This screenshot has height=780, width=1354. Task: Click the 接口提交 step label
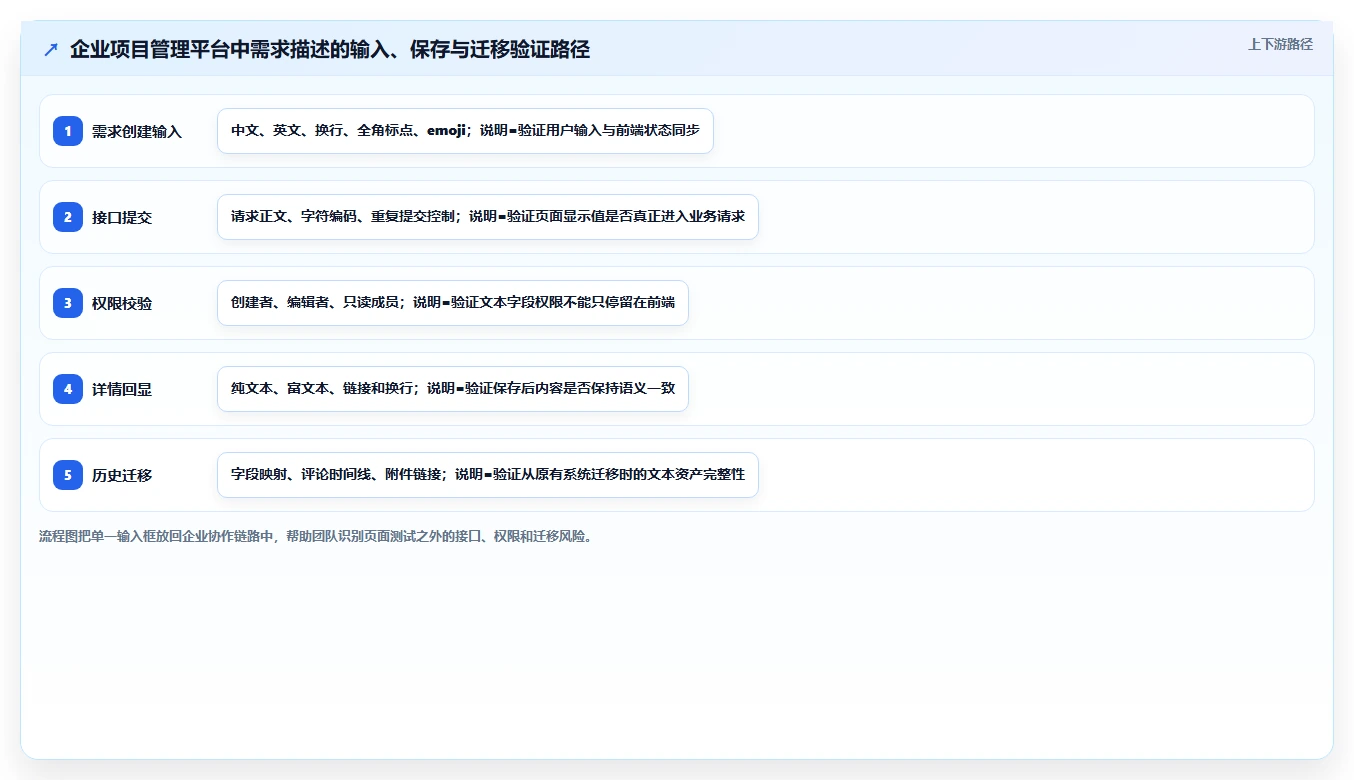[122, 217]
